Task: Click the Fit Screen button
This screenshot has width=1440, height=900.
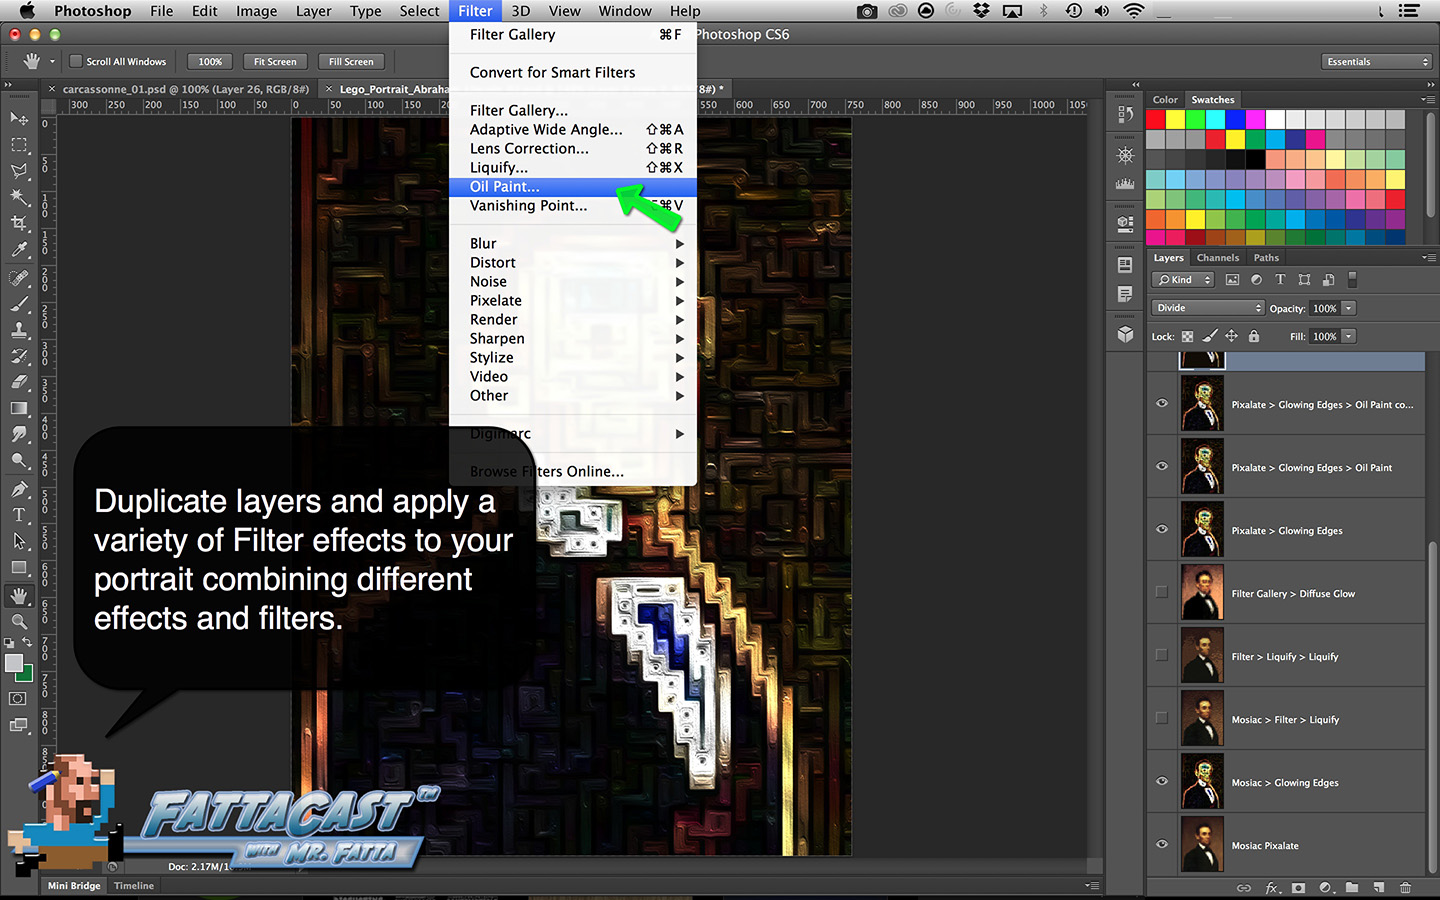Action: coord(275,61)
